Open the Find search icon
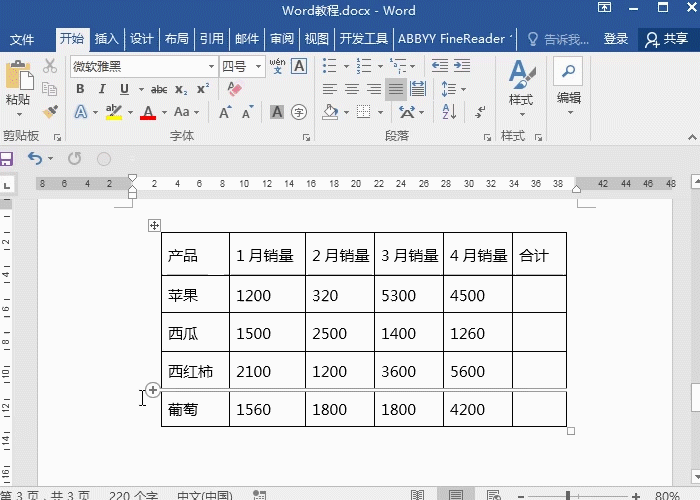The height and width of the screenshot is (500, 700). [x=568, y=71]
